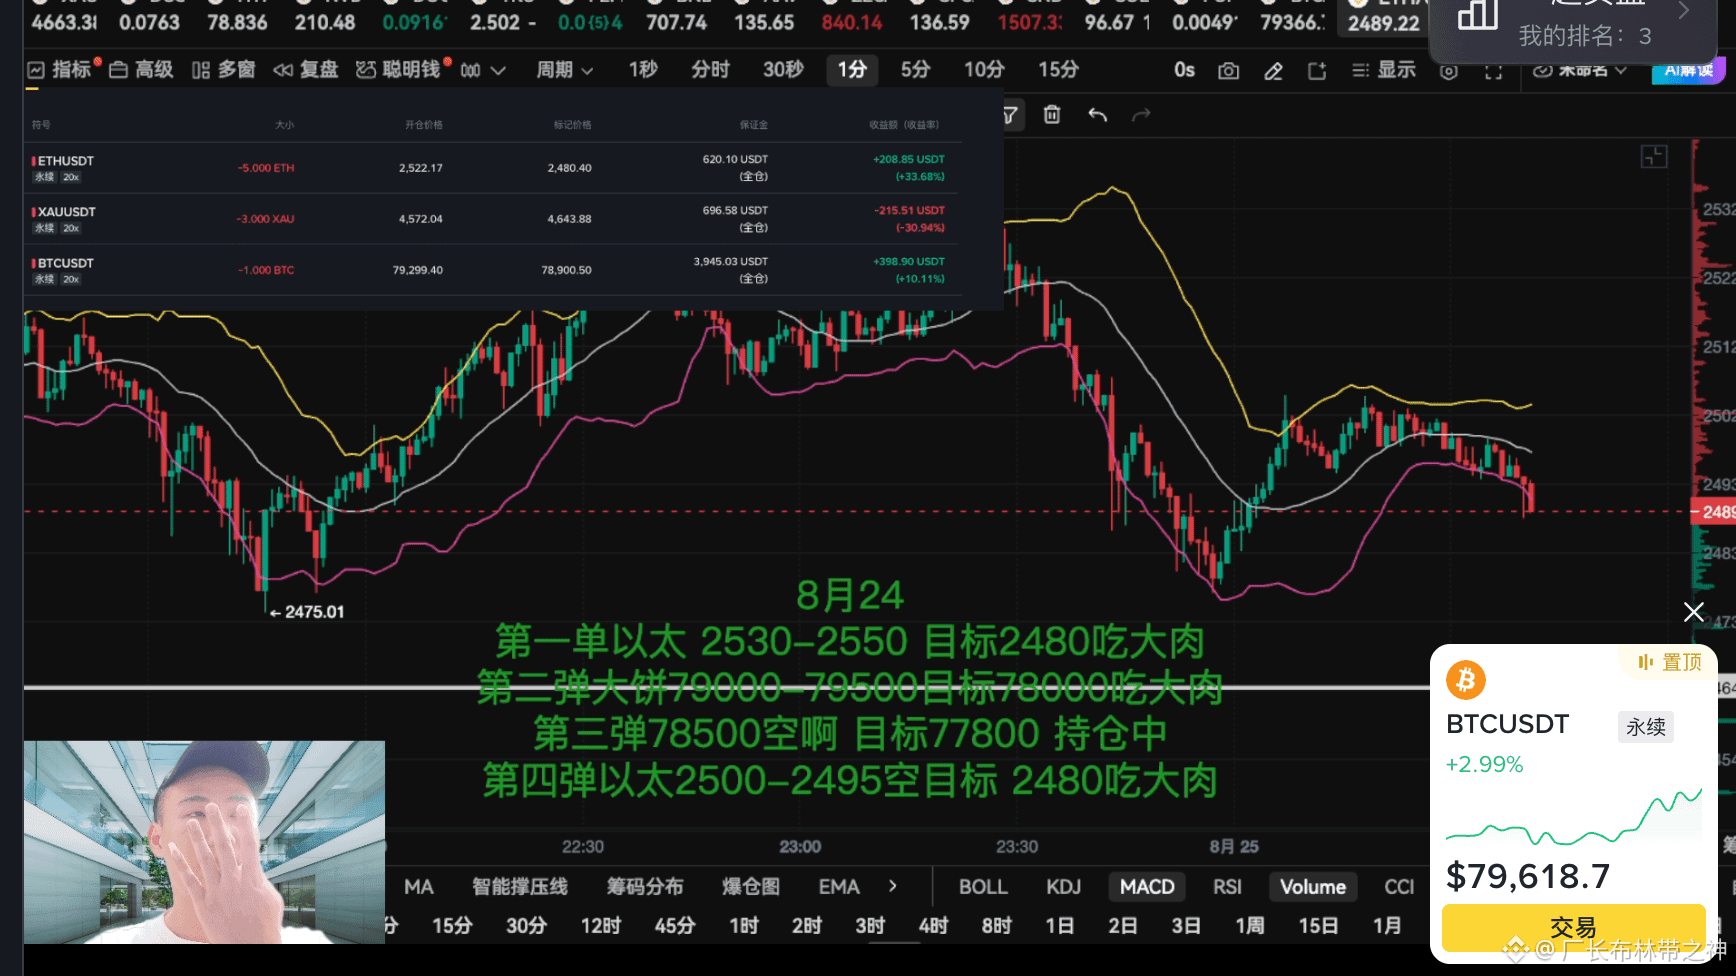The image size is (1736, 976).
Task: Switch to the 1时 interval
Action: pyautogui.click(x=744, y=926)
